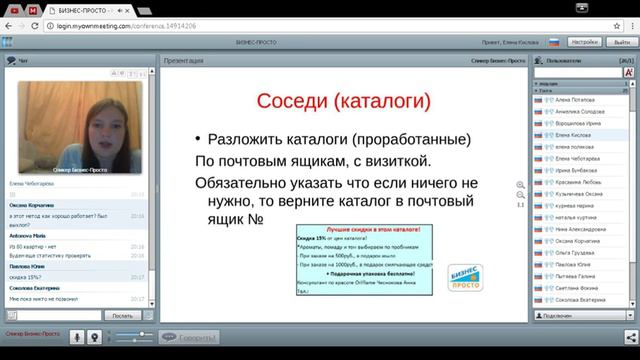Select user Нина Александровна
Viewport: 640px width, 360px height.
581,229
